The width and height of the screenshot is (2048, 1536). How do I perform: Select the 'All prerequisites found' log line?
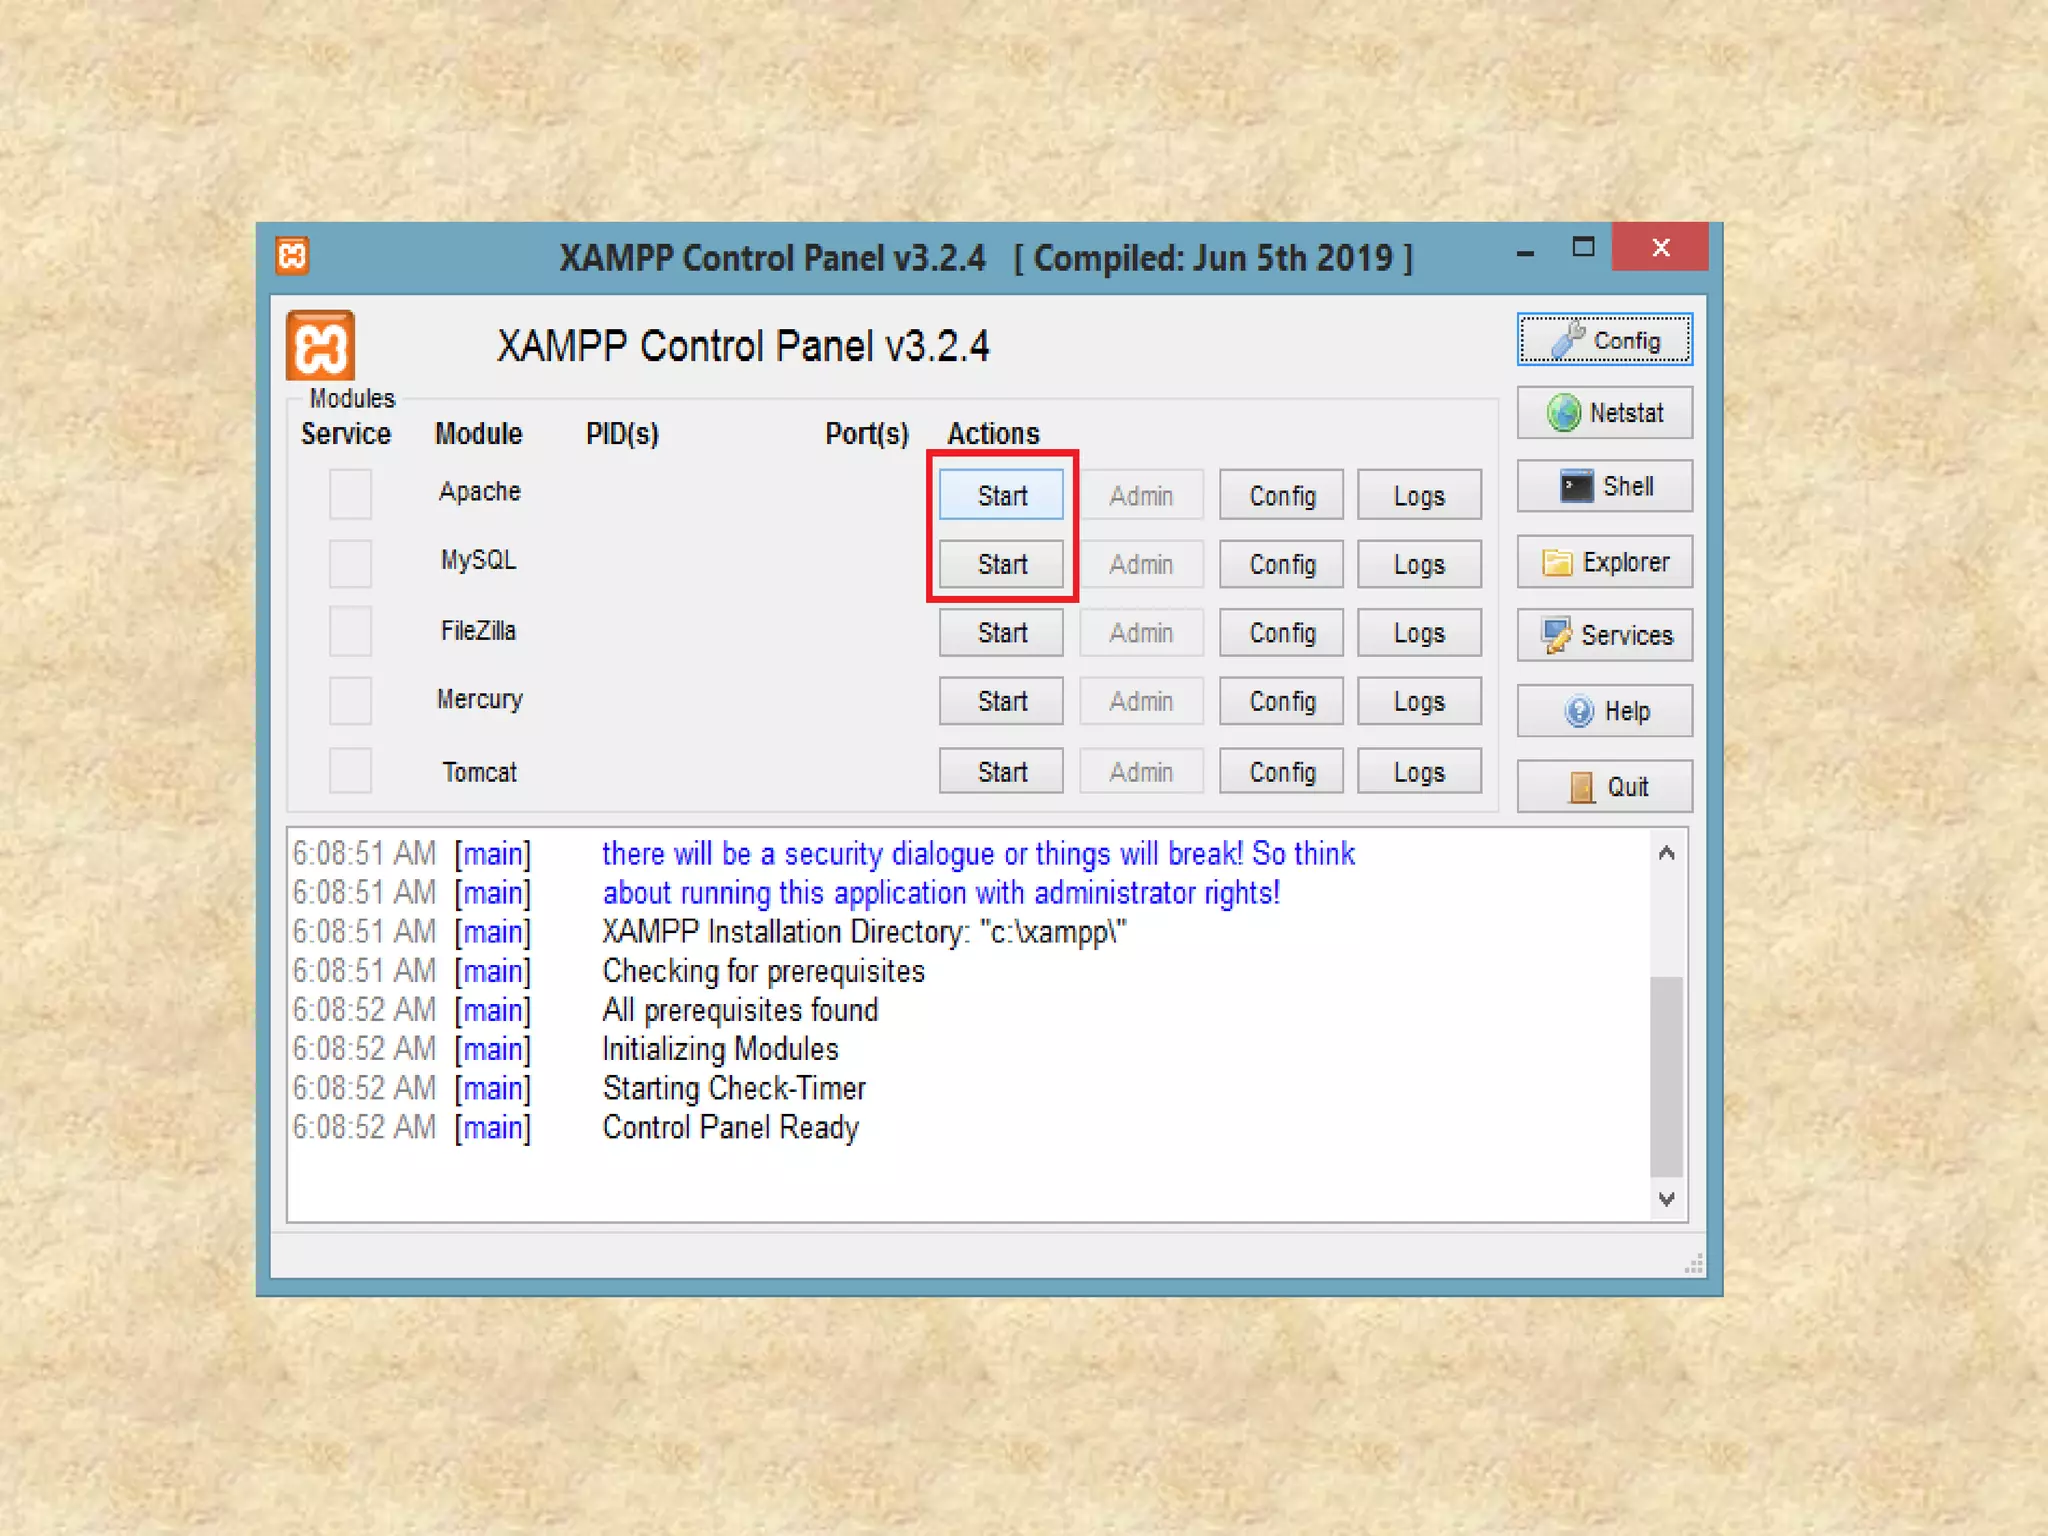point(740,1010)
